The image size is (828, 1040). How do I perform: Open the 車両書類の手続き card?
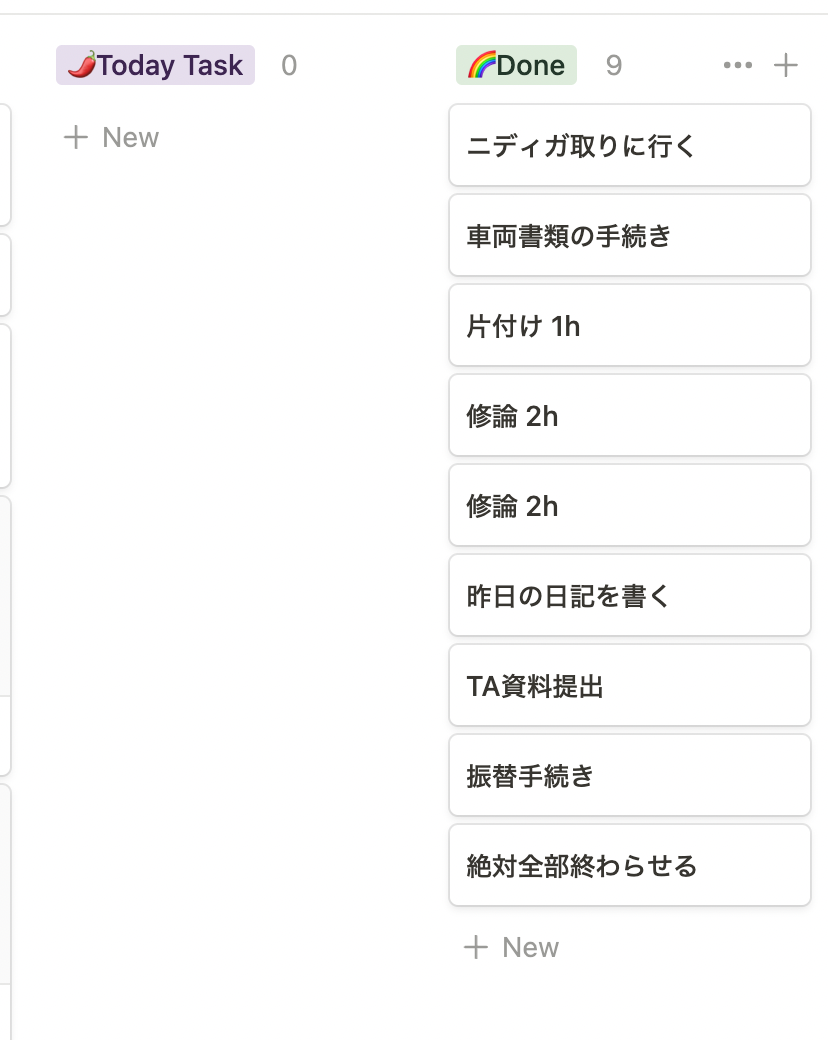coord(629,236)
